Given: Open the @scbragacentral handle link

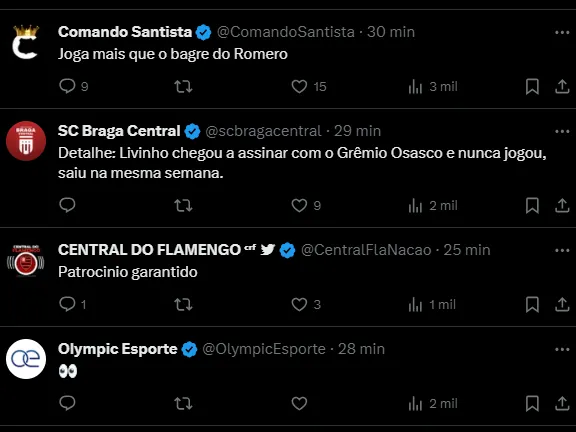Looking at the screenshot, I should (263, 131).
